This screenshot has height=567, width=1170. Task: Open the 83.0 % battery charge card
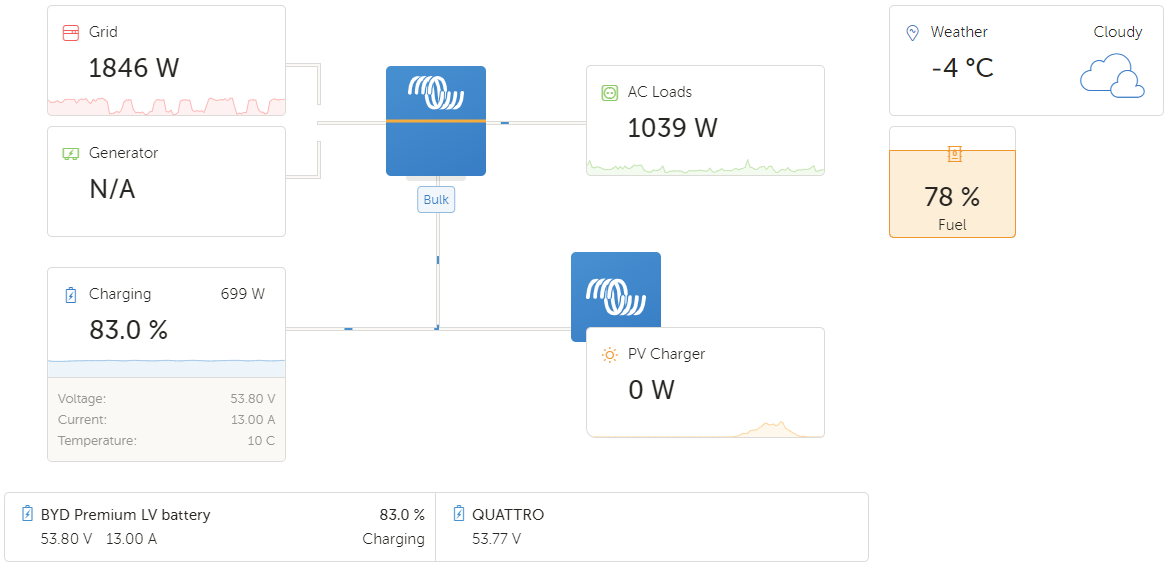[x=166, y=364]
